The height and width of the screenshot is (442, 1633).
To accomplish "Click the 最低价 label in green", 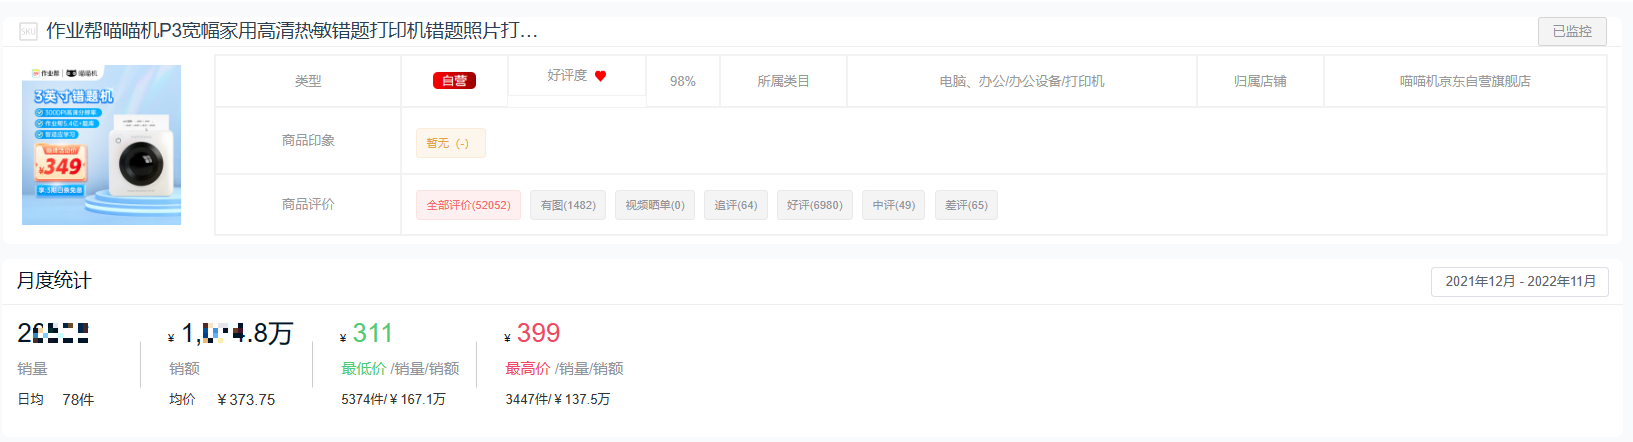I will coord(364,369).
